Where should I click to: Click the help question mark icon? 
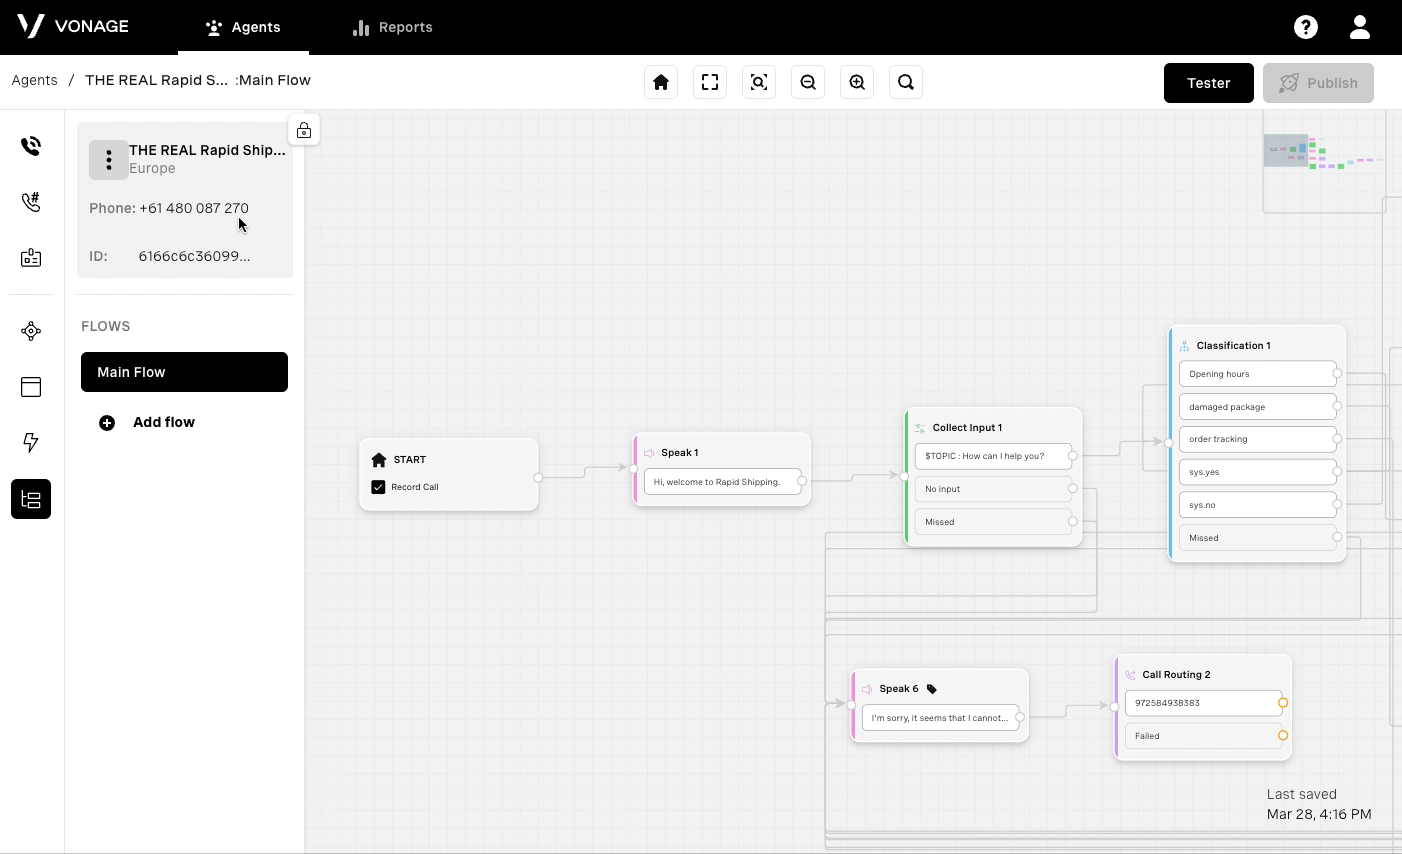point(1306,27)
